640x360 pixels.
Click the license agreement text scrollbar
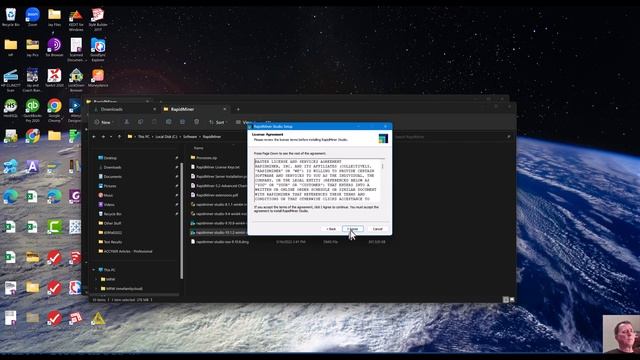point(382,180)
